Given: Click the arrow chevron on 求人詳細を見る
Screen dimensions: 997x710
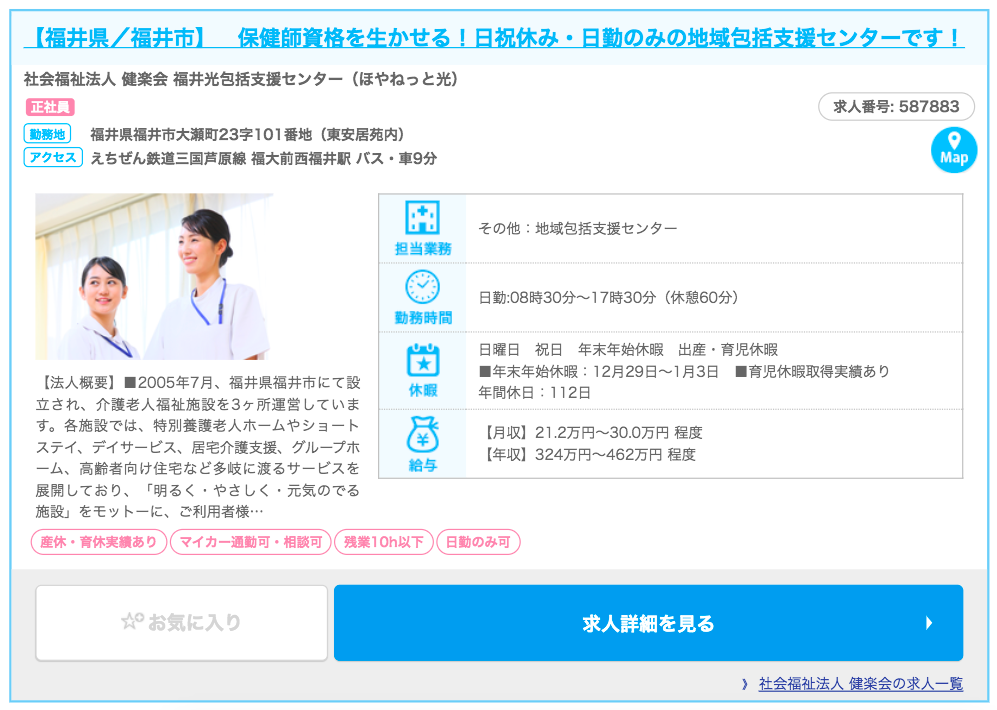Looking at the screenshot, I should pyautogui.click(x=929, y=623).
